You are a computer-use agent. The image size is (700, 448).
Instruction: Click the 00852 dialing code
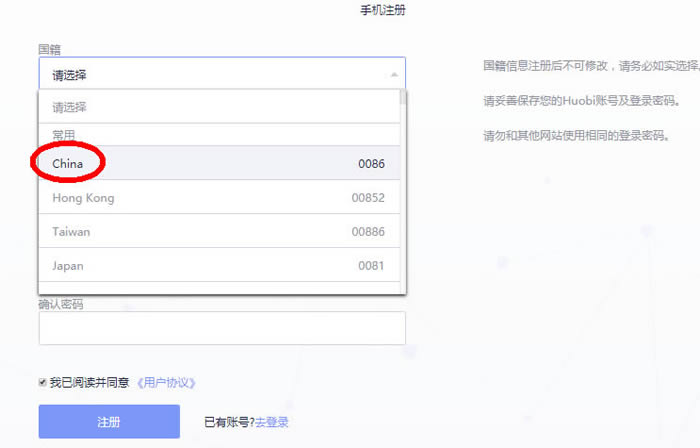368,198
